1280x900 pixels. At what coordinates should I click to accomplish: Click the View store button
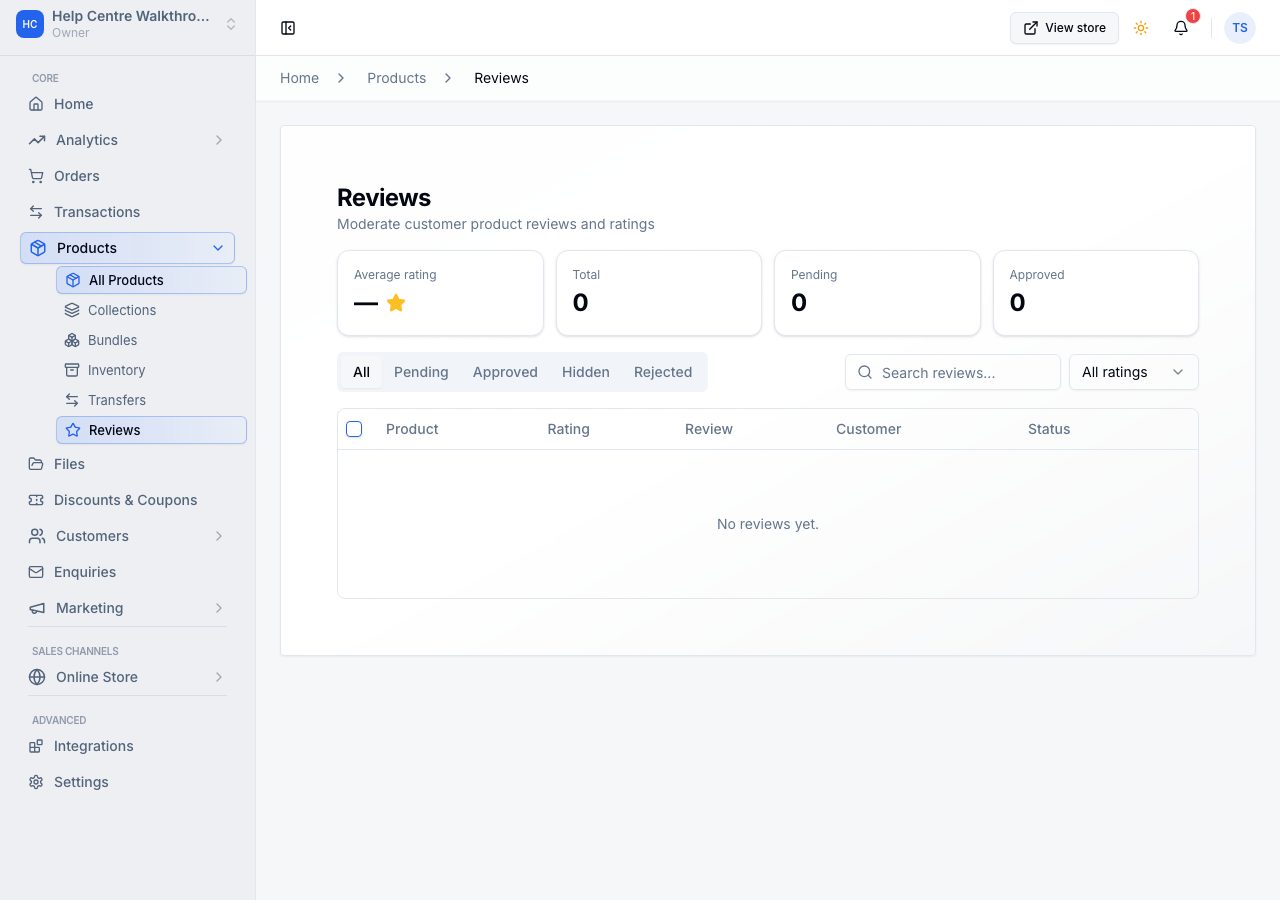(1064, 28)
